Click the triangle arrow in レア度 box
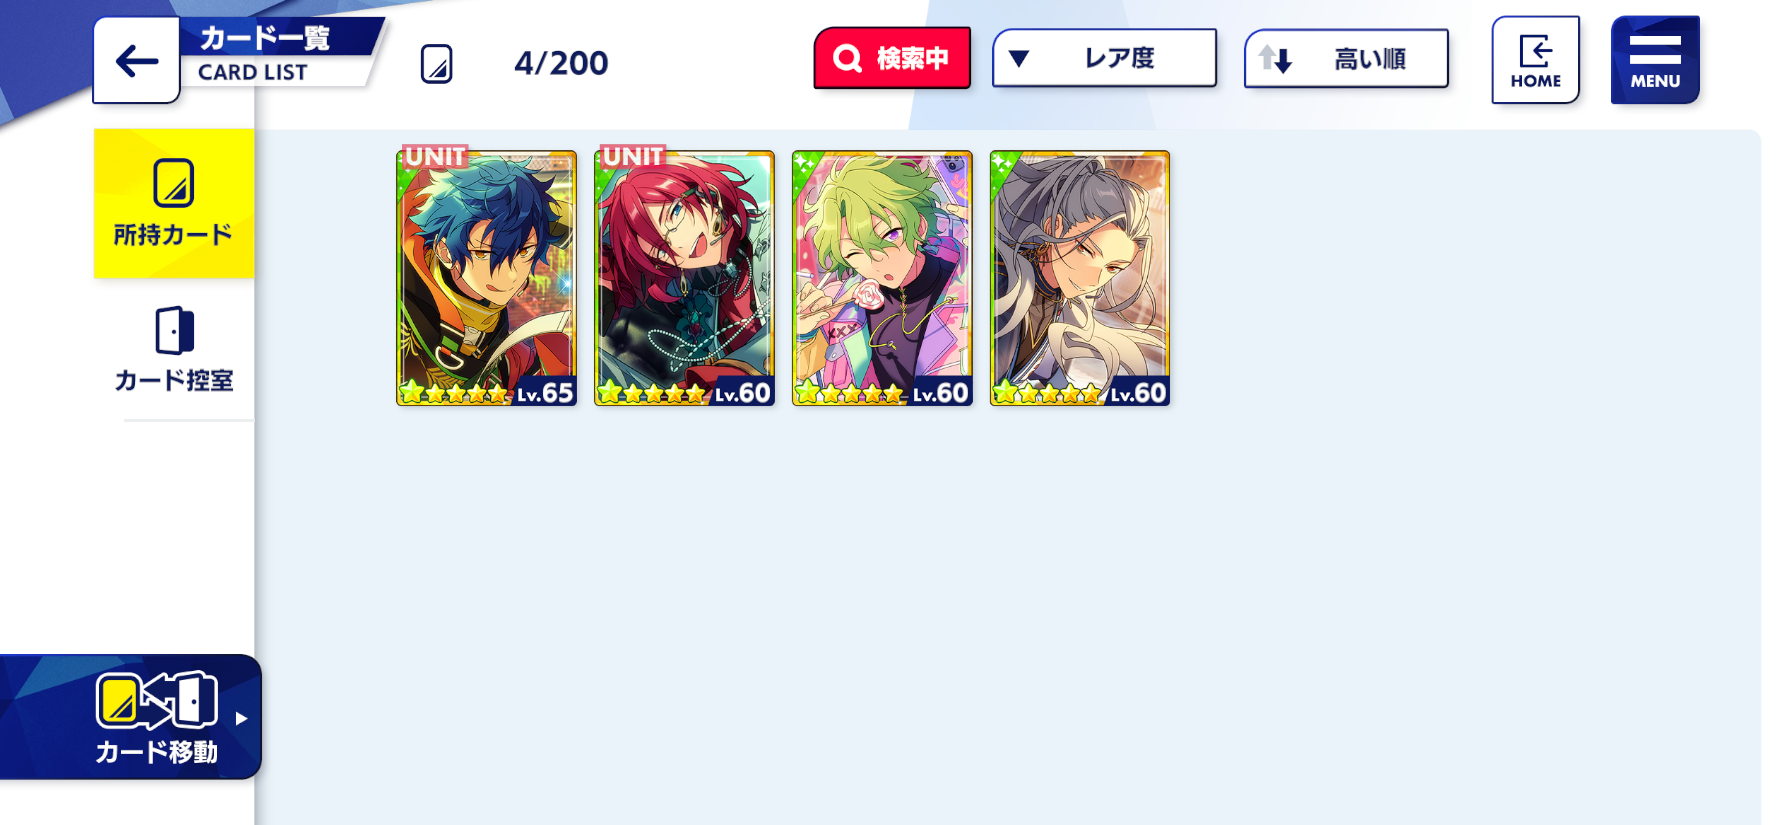This screenshot has height=825, width=1792. [1019, 59]
